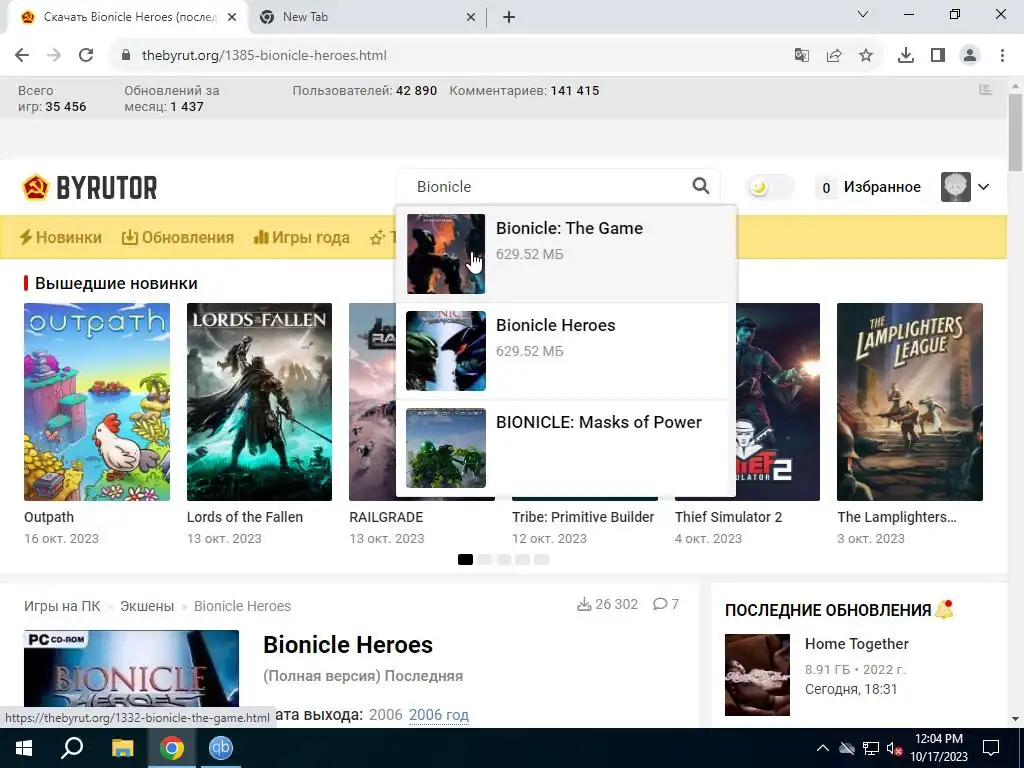Viewport: 1024px width, 768px height.
Task: Open Игры на ПК breadcrumb
Action: (62, 606)
